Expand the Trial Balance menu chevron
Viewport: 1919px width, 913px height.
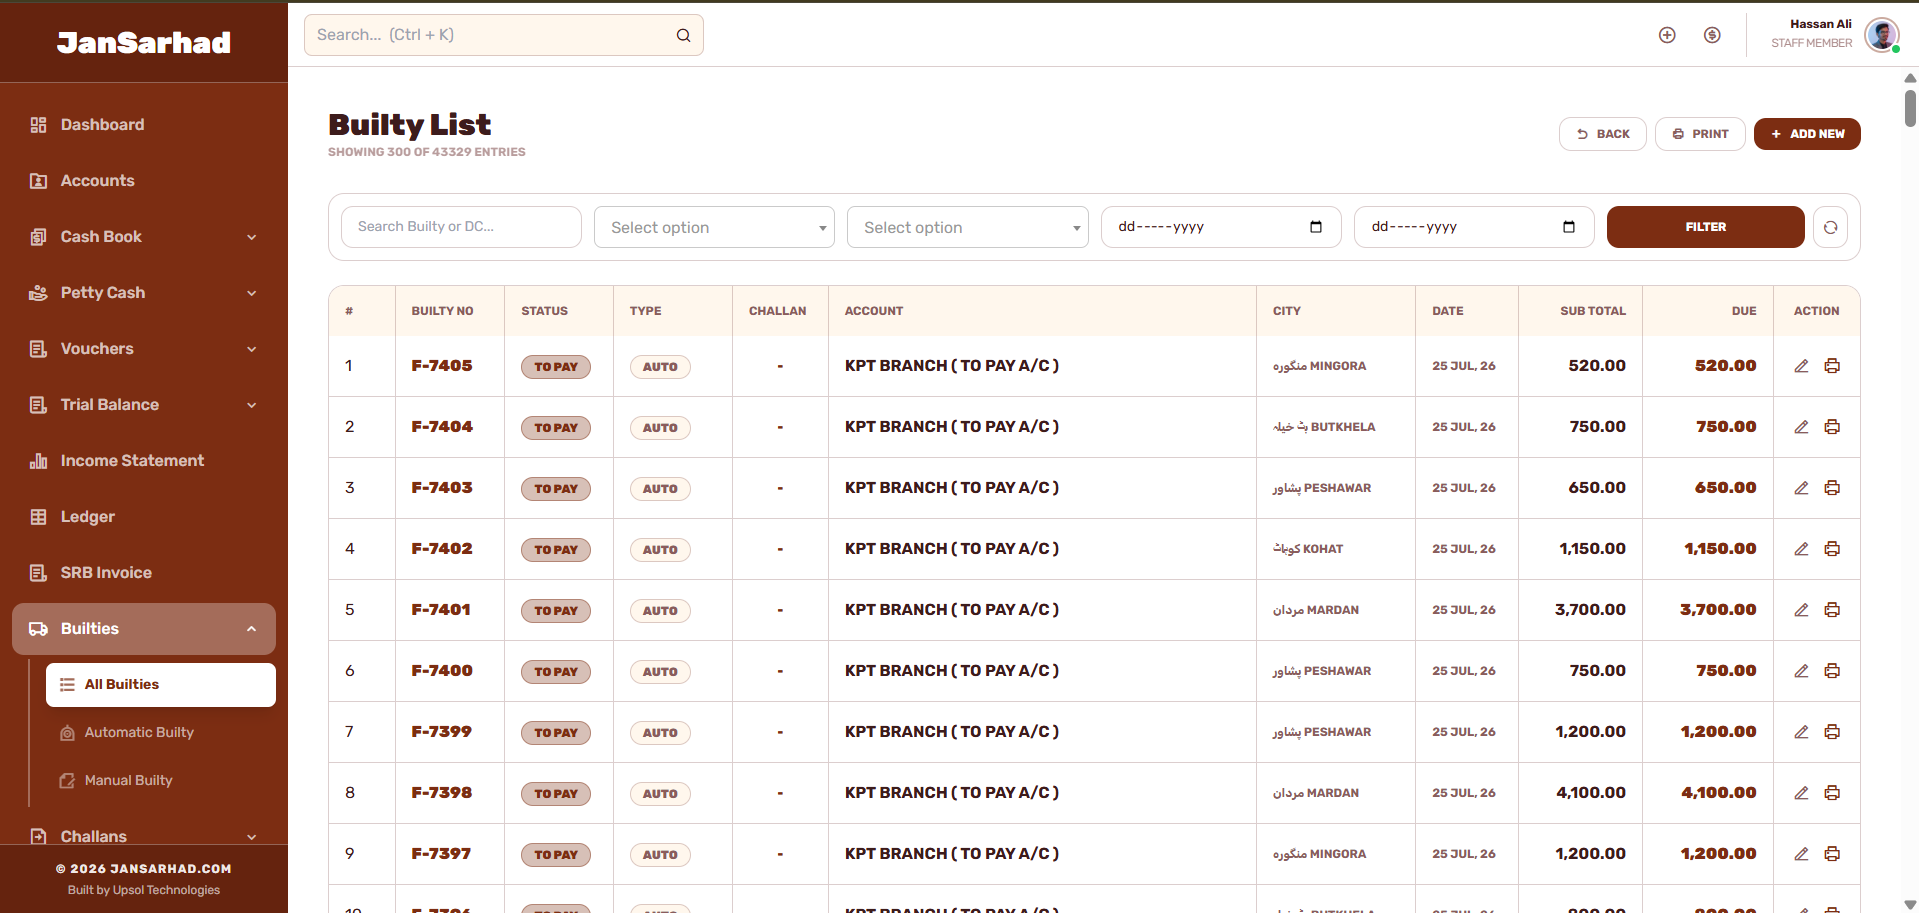[x=252, y=405]
